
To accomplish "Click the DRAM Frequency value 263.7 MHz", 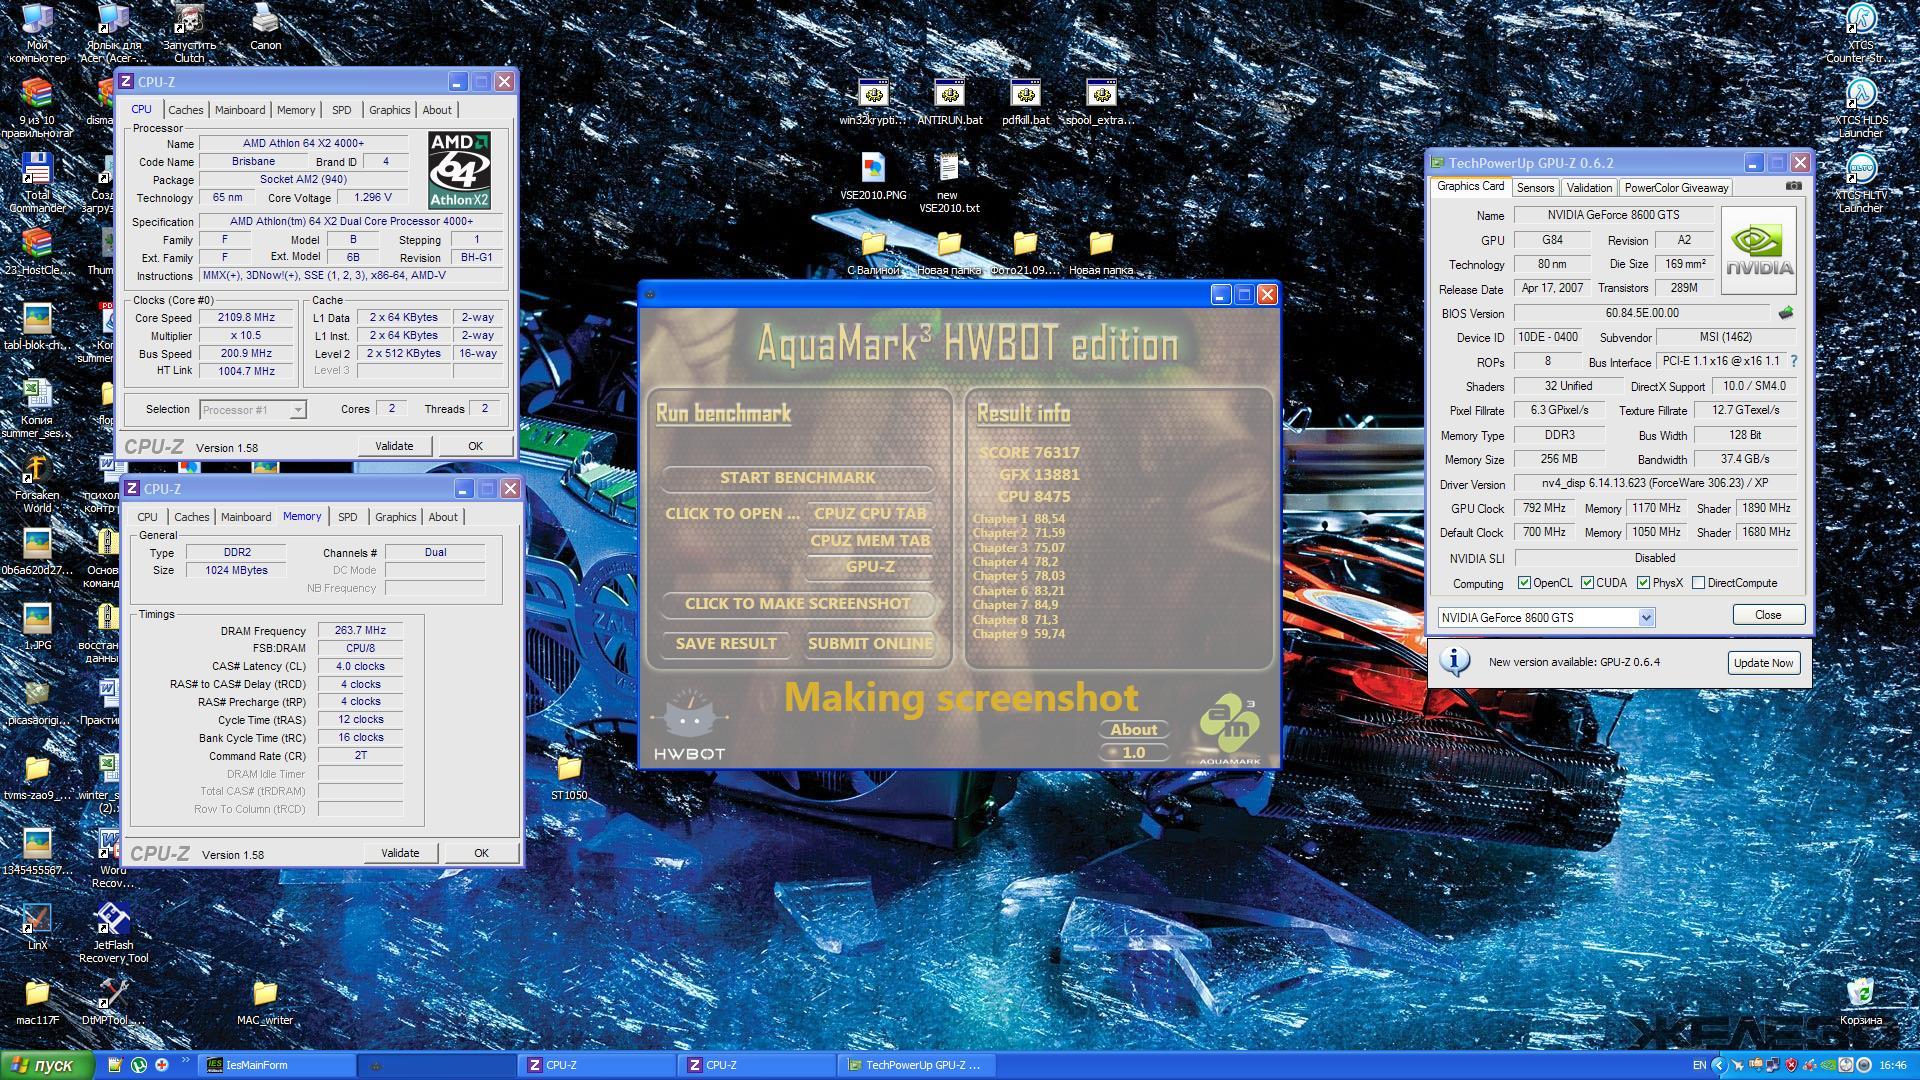I will click(x=360, y=631).
